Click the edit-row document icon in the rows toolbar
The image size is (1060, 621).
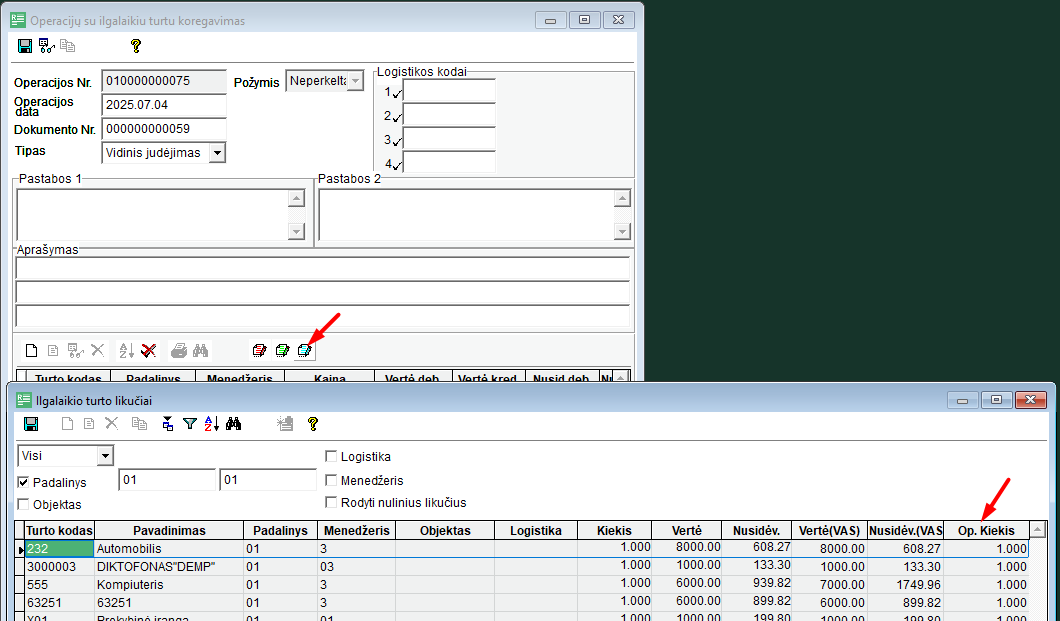click(53, 350)
